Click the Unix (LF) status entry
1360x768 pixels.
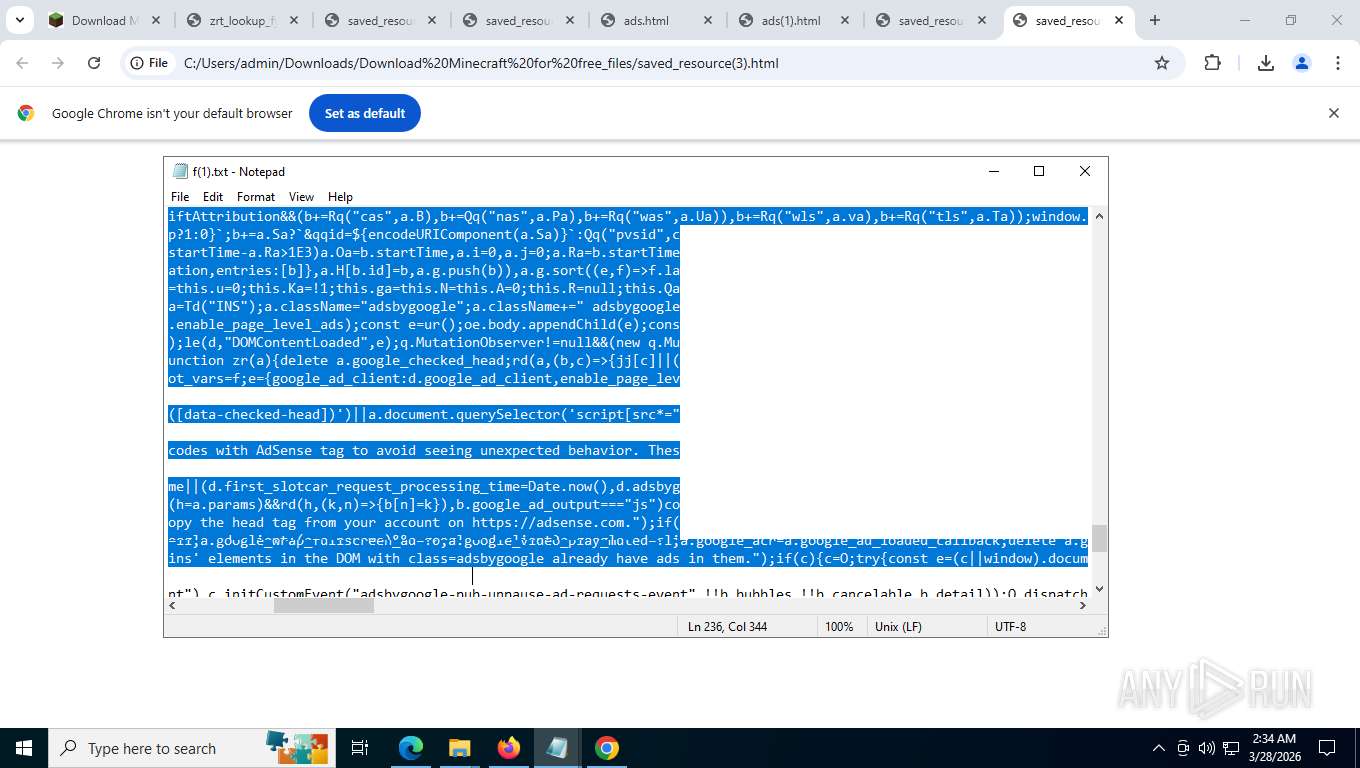pos(898,627)
